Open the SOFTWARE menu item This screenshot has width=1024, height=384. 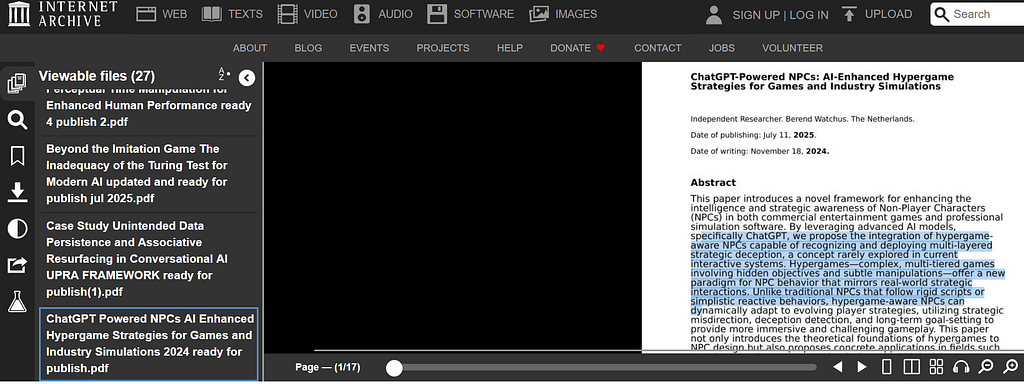coord(484,14)
